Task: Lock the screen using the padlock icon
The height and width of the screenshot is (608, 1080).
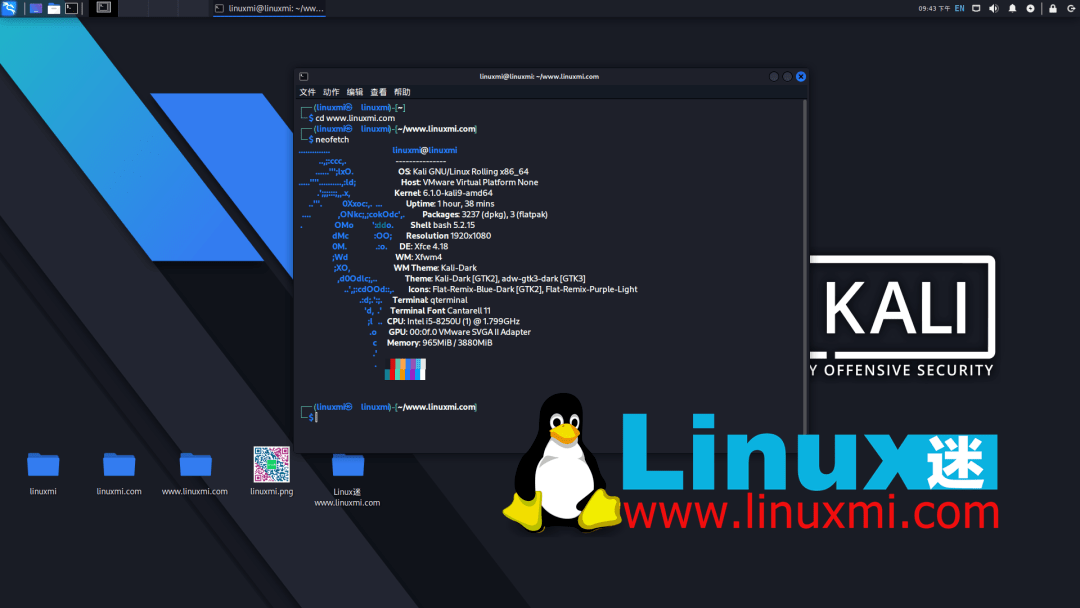Action: tap(1052, 8)
